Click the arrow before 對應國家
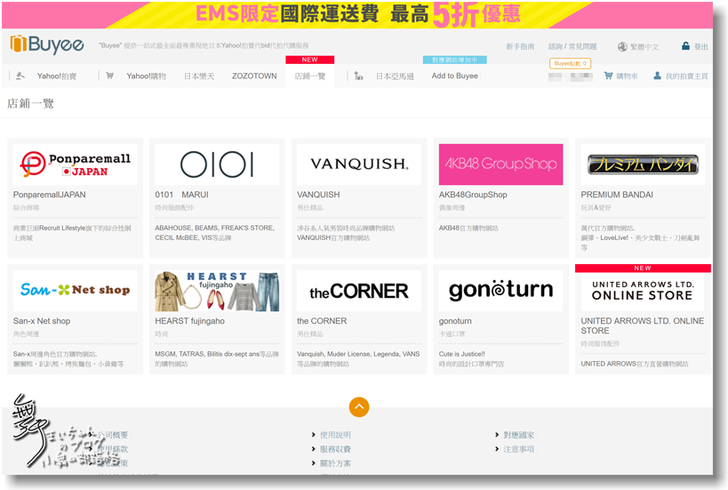Viewport: 728px width, 490px height. pos(497,435)
